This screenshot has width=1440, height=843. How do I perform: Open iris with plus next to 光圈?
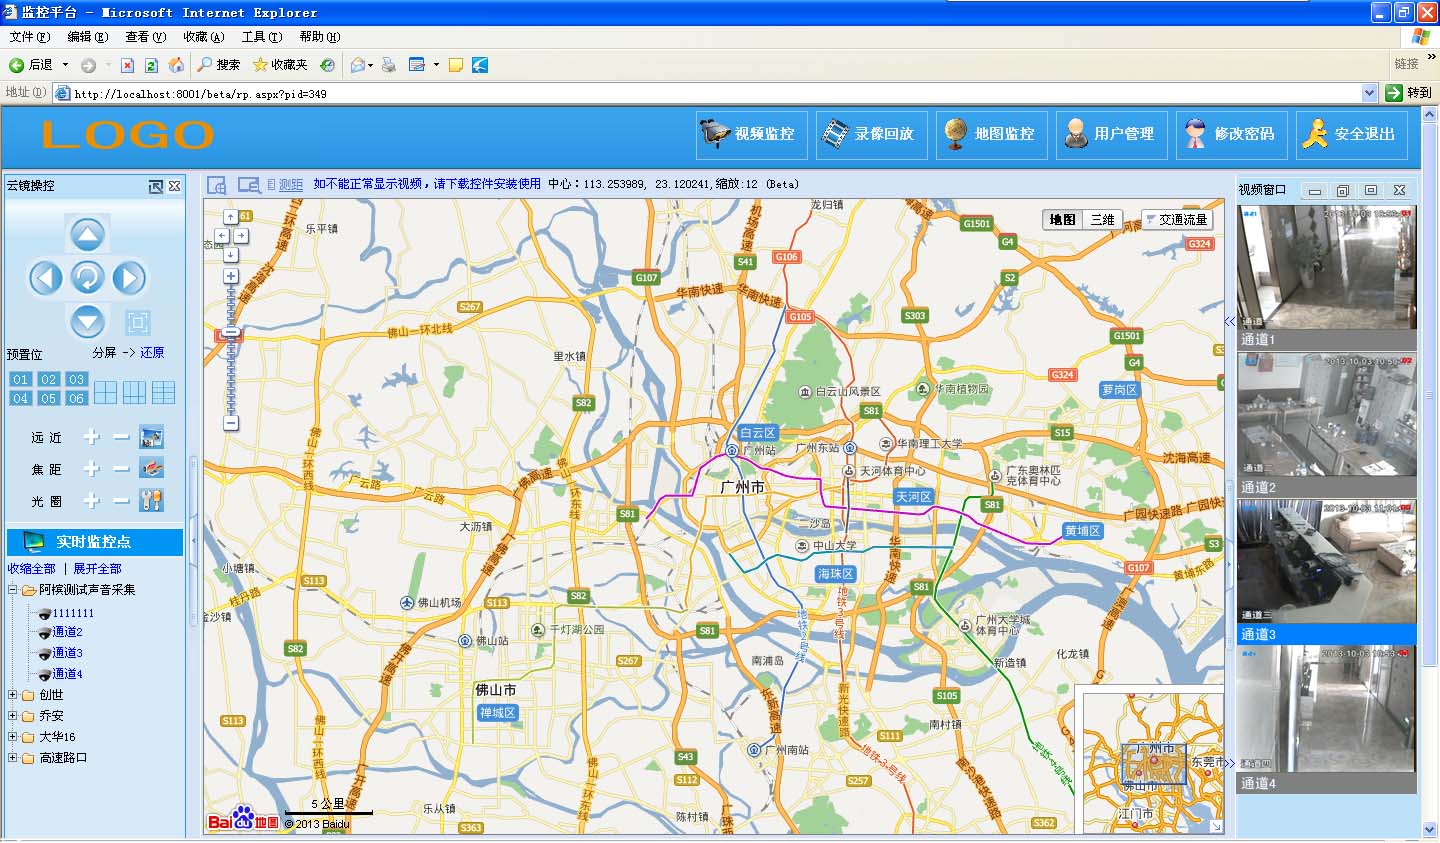92,500
